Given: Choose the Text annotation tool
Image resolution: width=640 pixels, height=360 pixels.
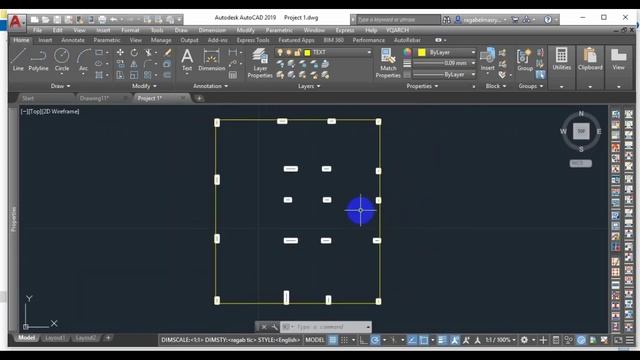Looking at the screenshot, I should (187, 60).
